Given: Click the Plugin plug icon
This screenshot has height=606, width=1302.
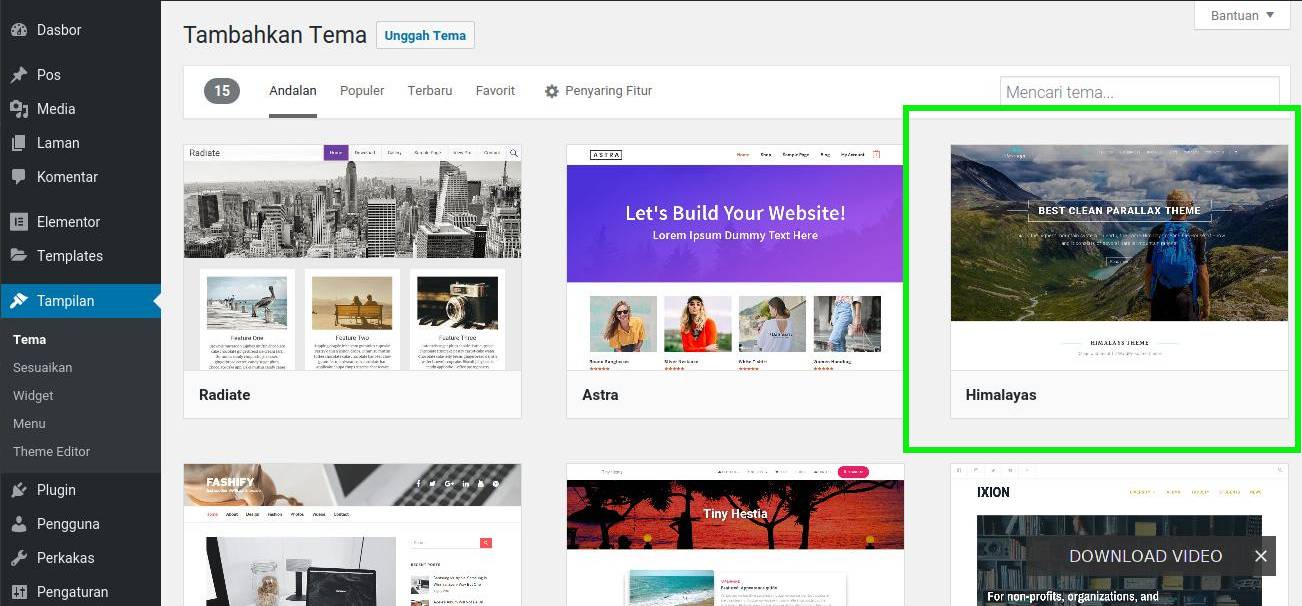Looking at the screenshot, I should pyautogui.click(x=19, y=490).
